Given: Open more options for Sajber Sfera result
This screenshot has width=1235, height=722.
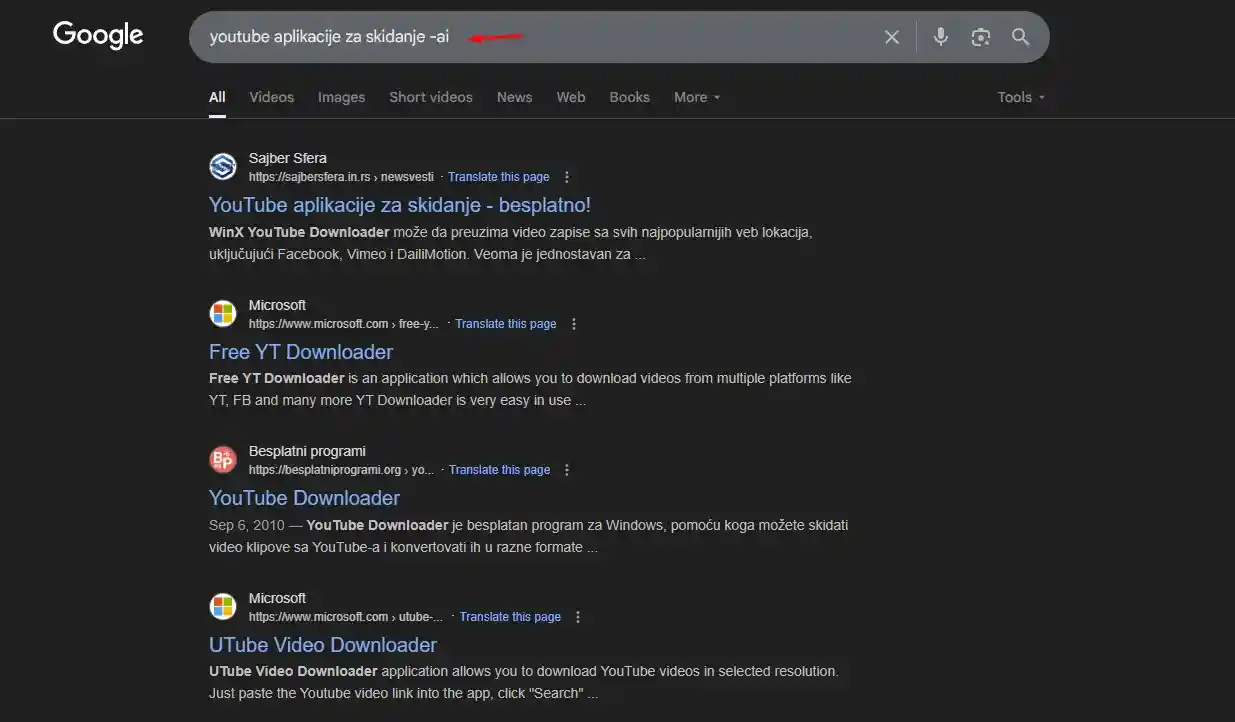Looking at the screenshot, I should coord(567,177).
